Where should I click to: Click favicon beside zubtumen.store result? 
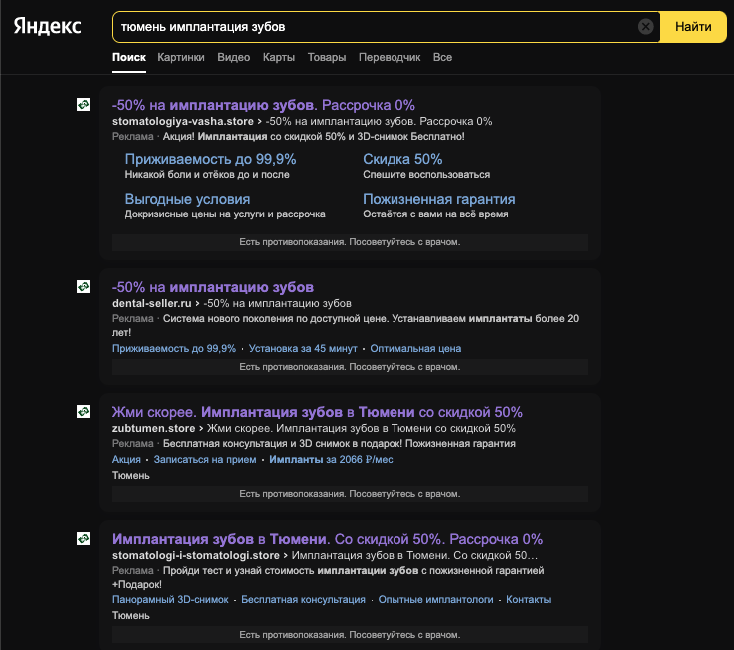click(83, 411)
